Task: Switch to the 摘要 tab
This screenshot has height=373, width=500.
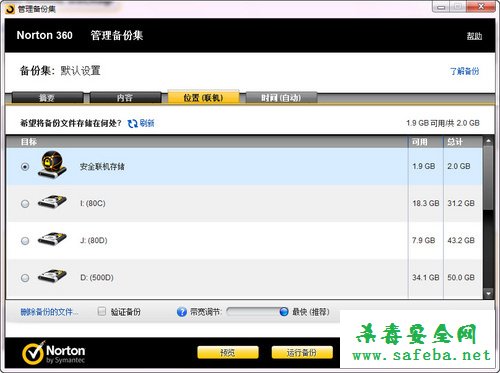Action: 47,98
